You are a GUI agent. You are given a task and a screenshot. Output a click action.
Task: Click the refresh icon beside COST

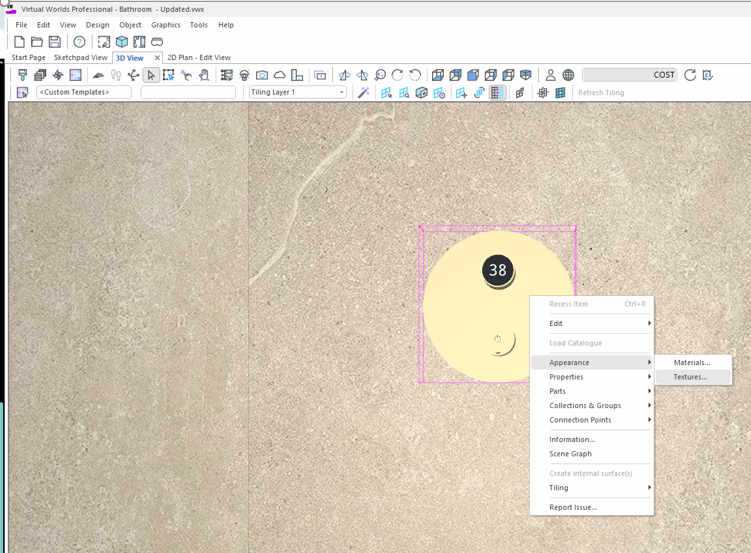click(x=690, y=75)
